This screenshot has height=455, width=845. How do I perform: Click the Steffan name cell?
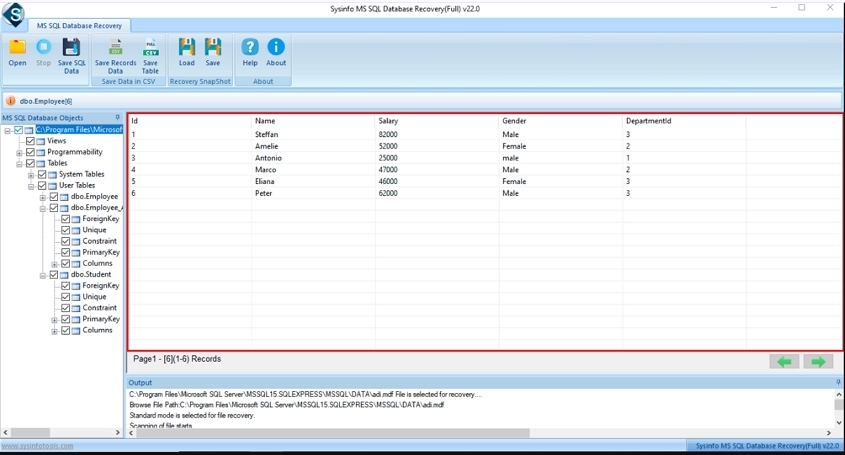(x=267, y=134)
